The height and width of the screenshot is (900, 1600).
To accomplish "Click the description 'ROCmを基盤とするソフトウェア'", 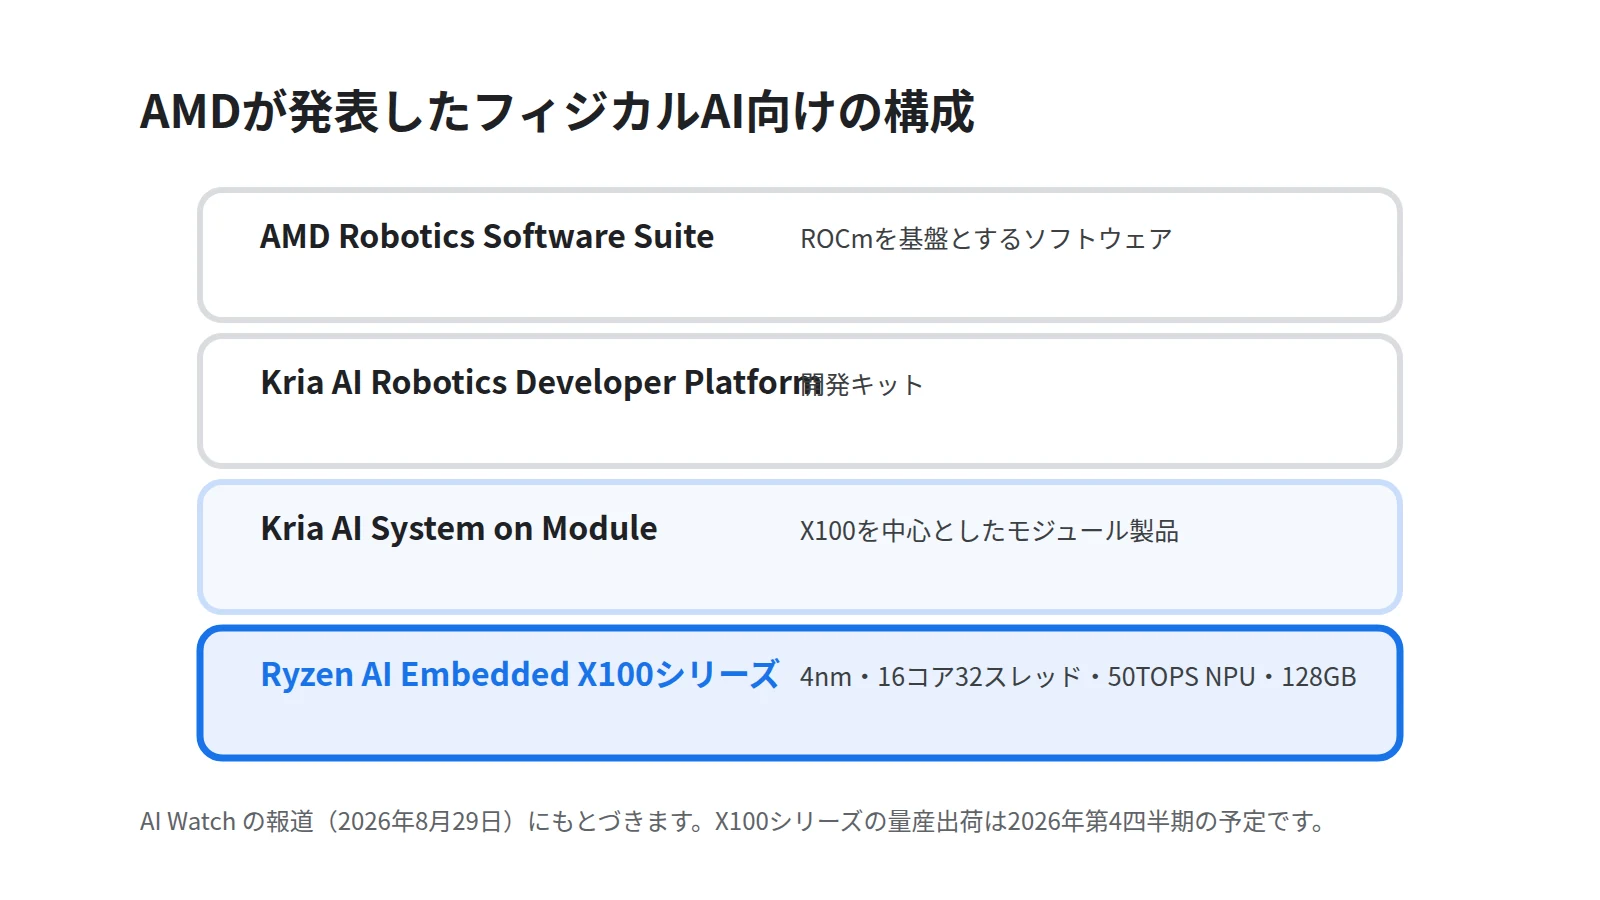I will (986, 239).
